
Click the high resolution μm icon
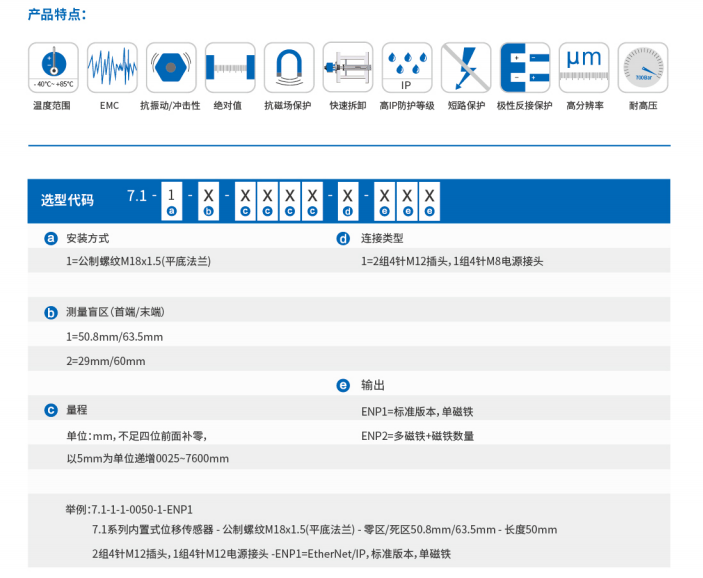tap(584, 68)
